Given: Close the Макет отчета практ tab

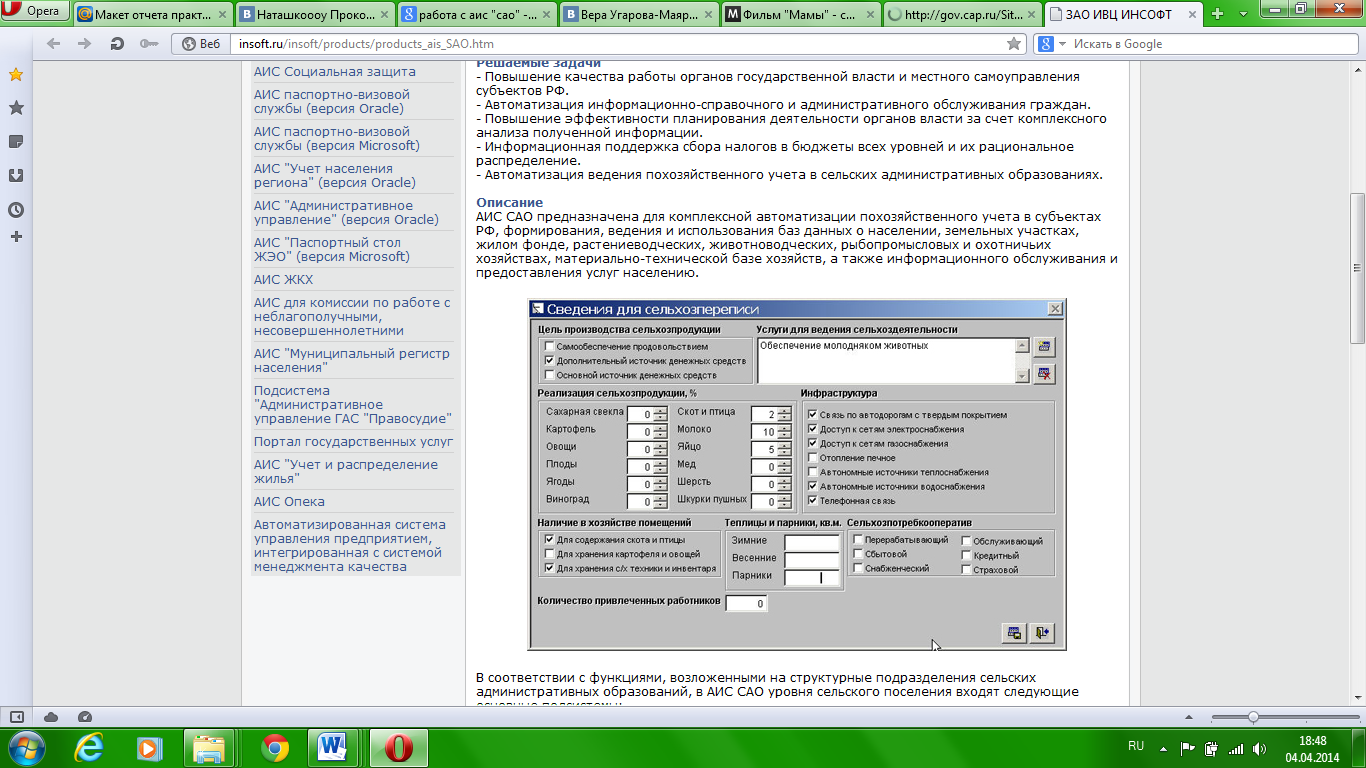Looking at the screenshot, I should pyautogui.click(x=223, y=15).
